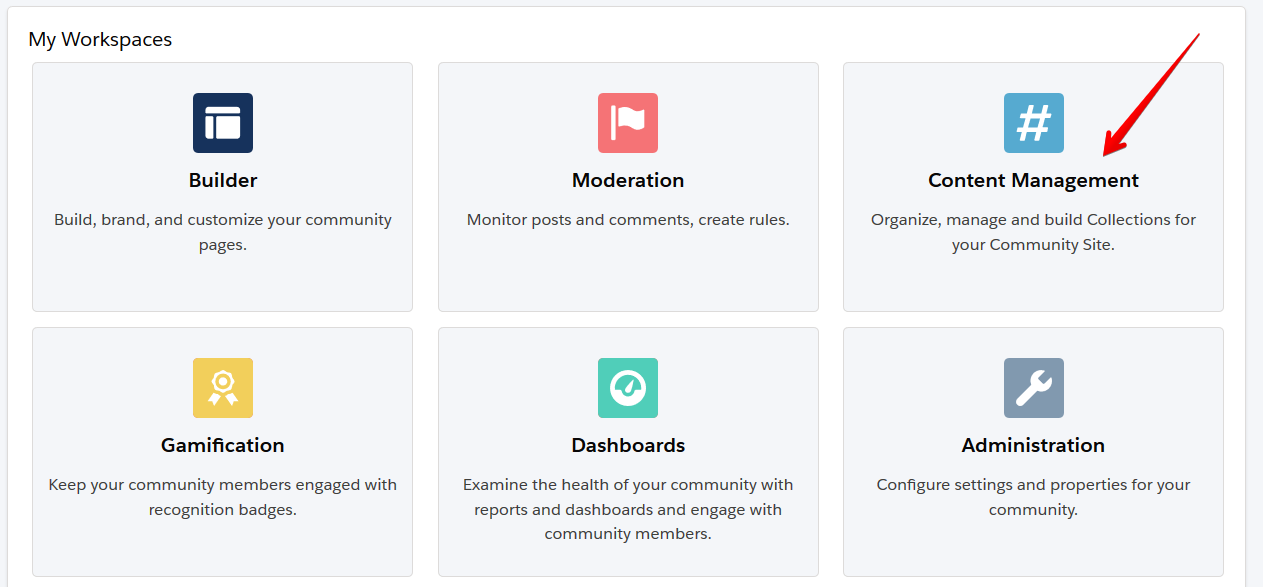Click the My Workspaces heading
The image size is (1263, 587).
[100, 40]
